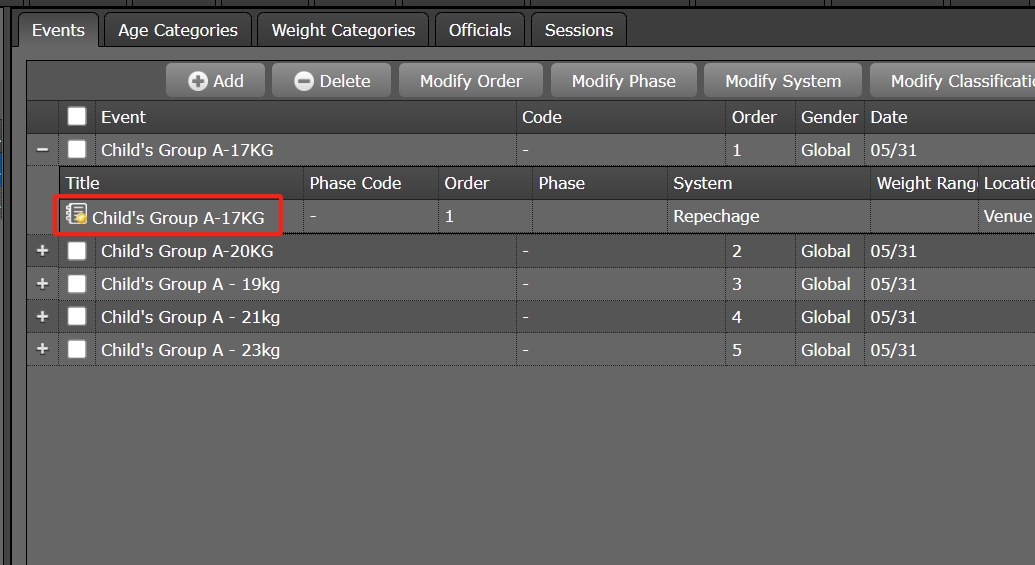
Task: Check the Child's Group A-17KG event checkbox
Action: pos(77,150)
